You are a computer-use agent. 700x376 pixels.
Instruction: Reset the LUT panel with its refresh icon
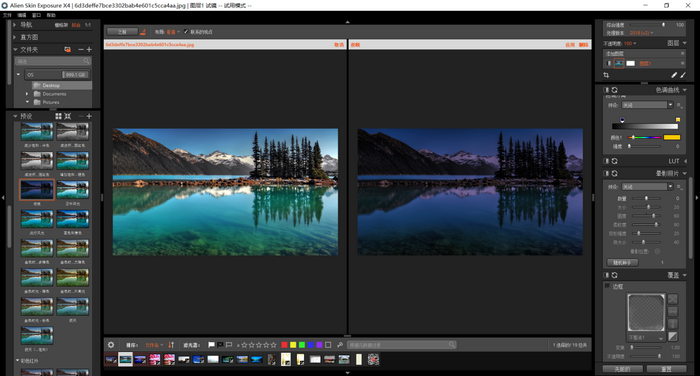pyautogui.click(x=615, y=161)
